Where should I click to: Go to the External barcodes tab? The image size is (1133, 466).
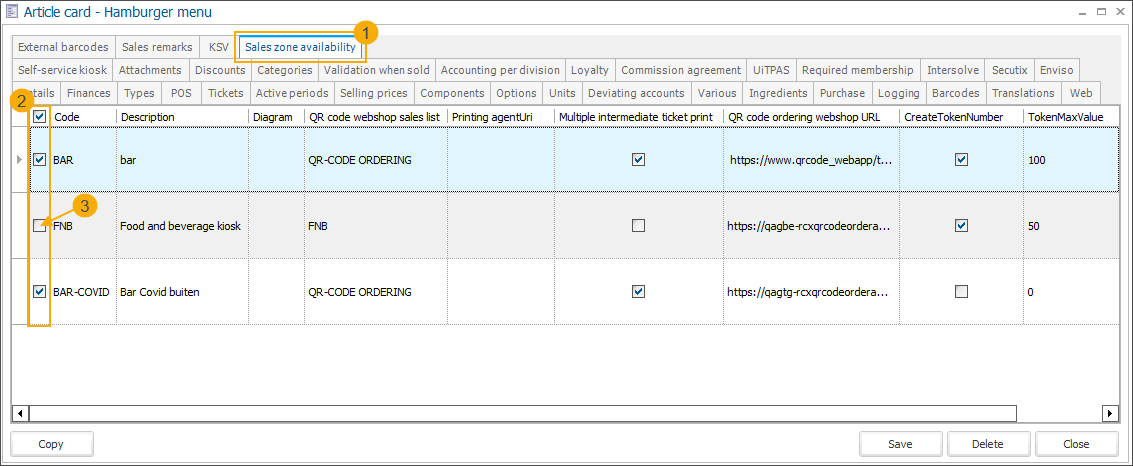coord(62,47)
